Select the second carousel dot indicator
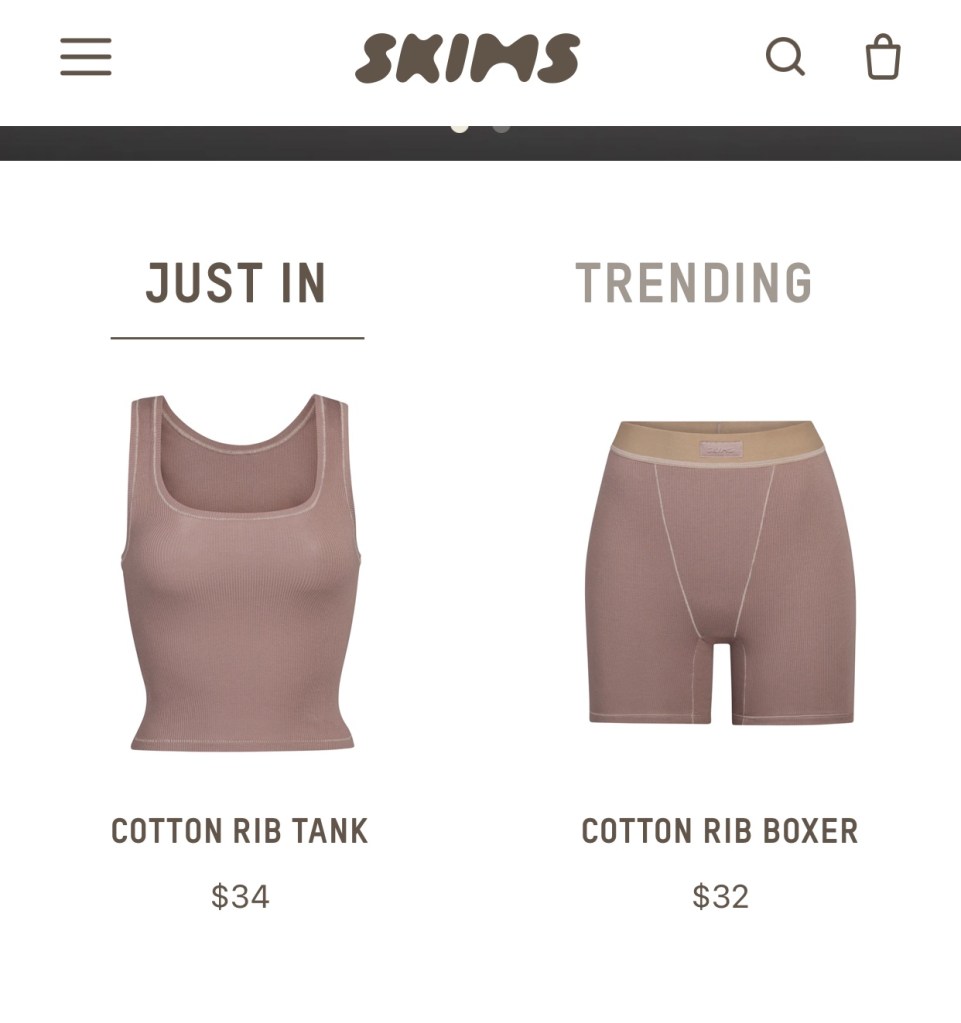Image resolution: width=961 pixels, height=1023 pixels. tap(501, 128)
